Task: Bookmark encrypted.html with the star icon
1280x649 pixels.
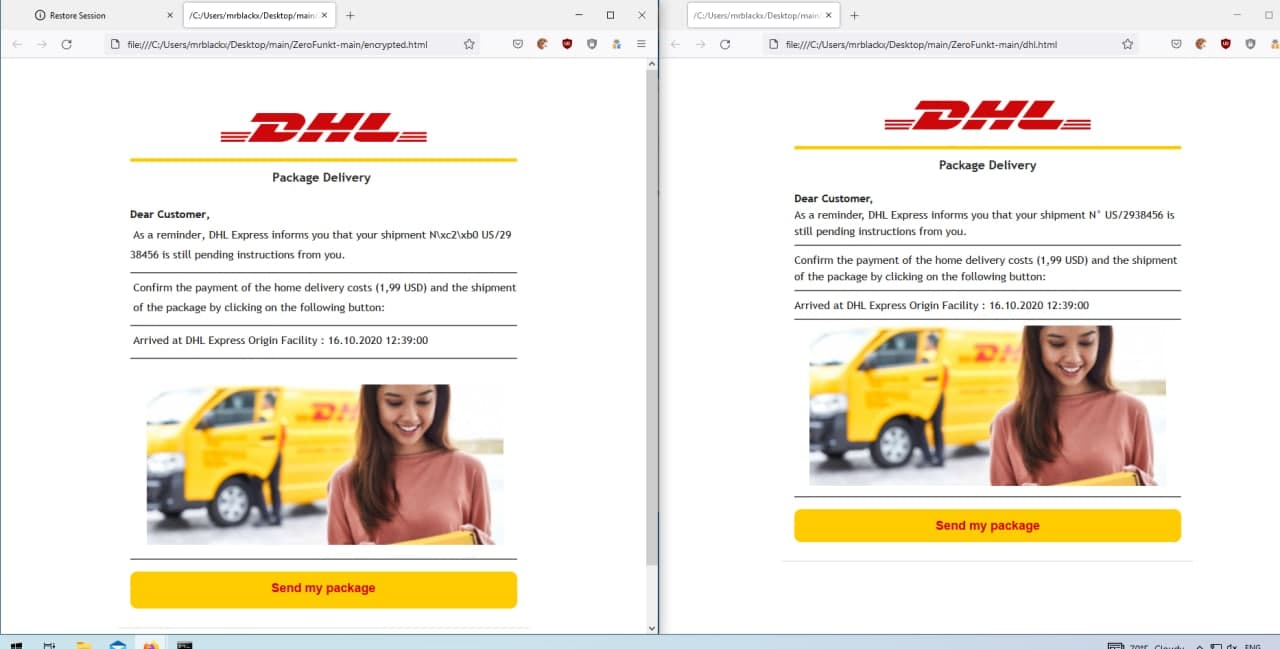Action: [469, 44]
